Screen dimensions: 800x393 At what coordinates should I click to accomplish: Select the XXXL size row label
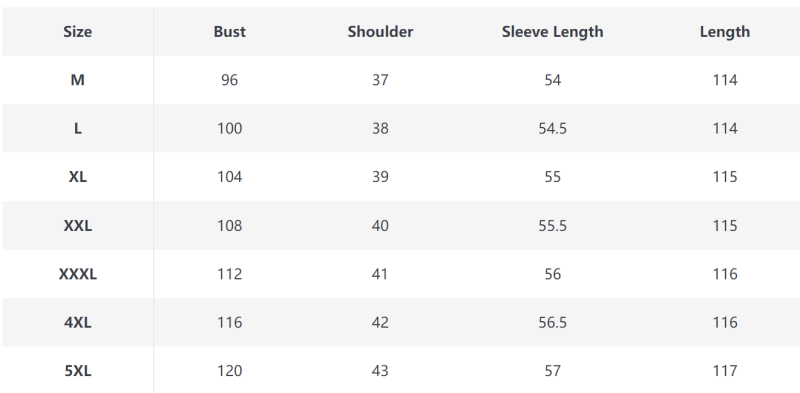click(78, 274)
